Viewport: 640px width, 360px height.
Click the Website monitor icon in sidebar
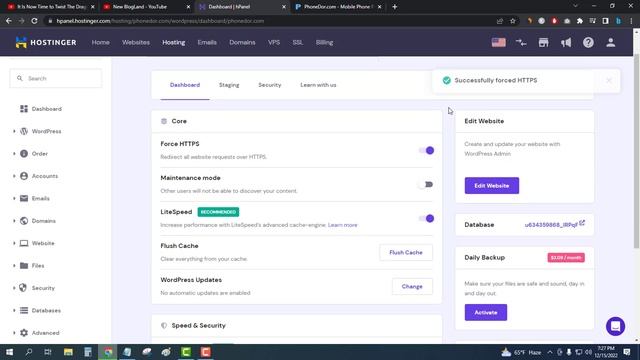point(24,243)
